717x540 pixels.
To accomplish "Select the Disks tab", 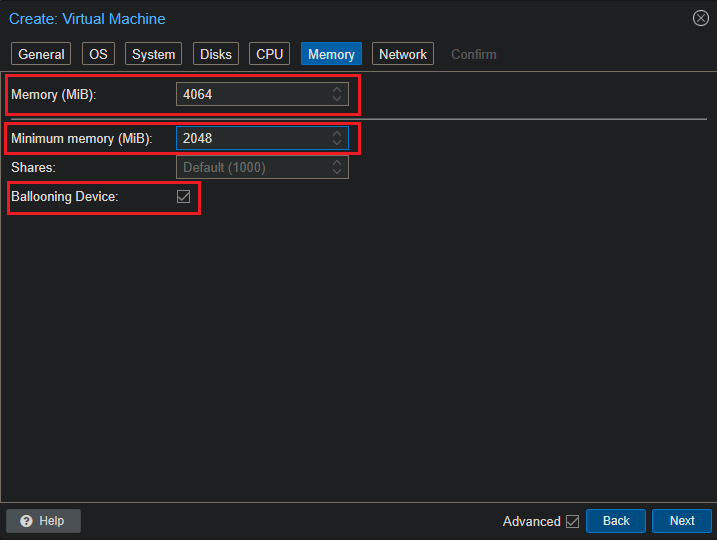I will click(x=215, y=54).
